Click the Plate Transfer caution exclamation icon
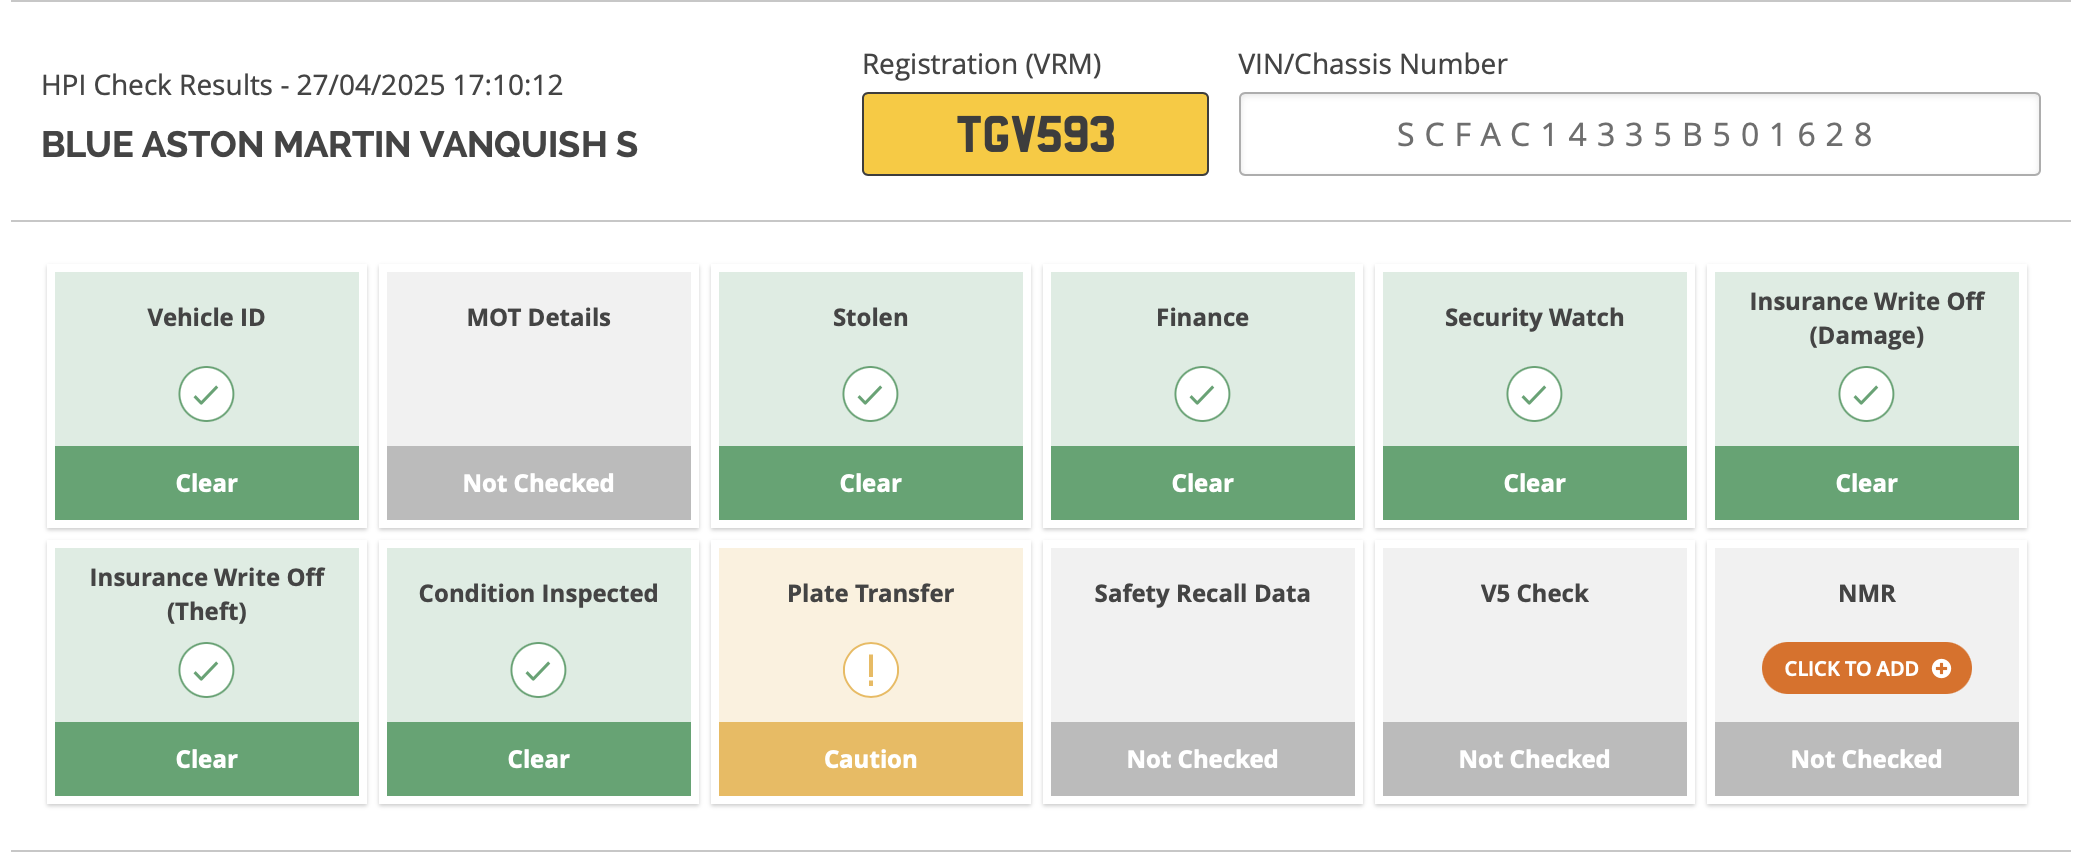This screenshot has height=854, width=2084. pos(870,670)
